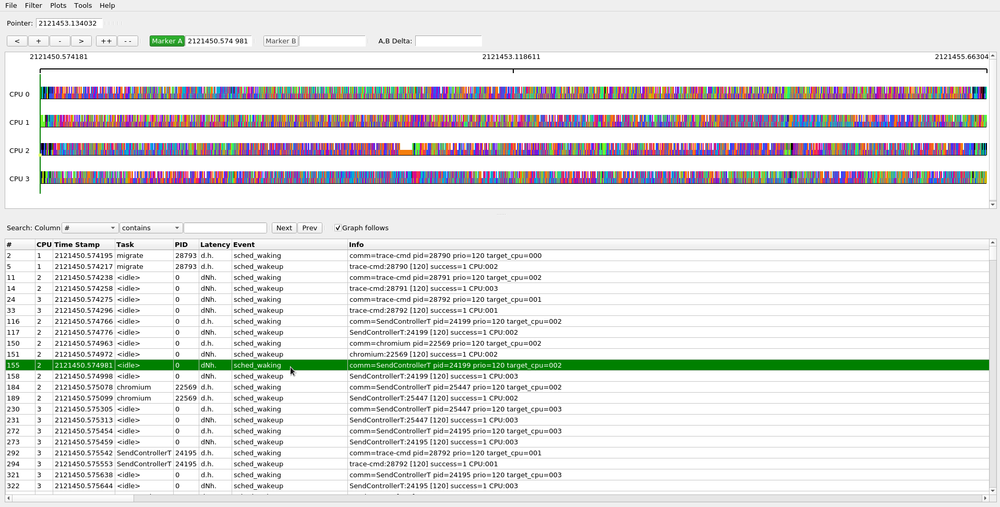Sort by the Task column header
Image resolution: width=1000 pixels, height=507 pixels.
(144, 244)
